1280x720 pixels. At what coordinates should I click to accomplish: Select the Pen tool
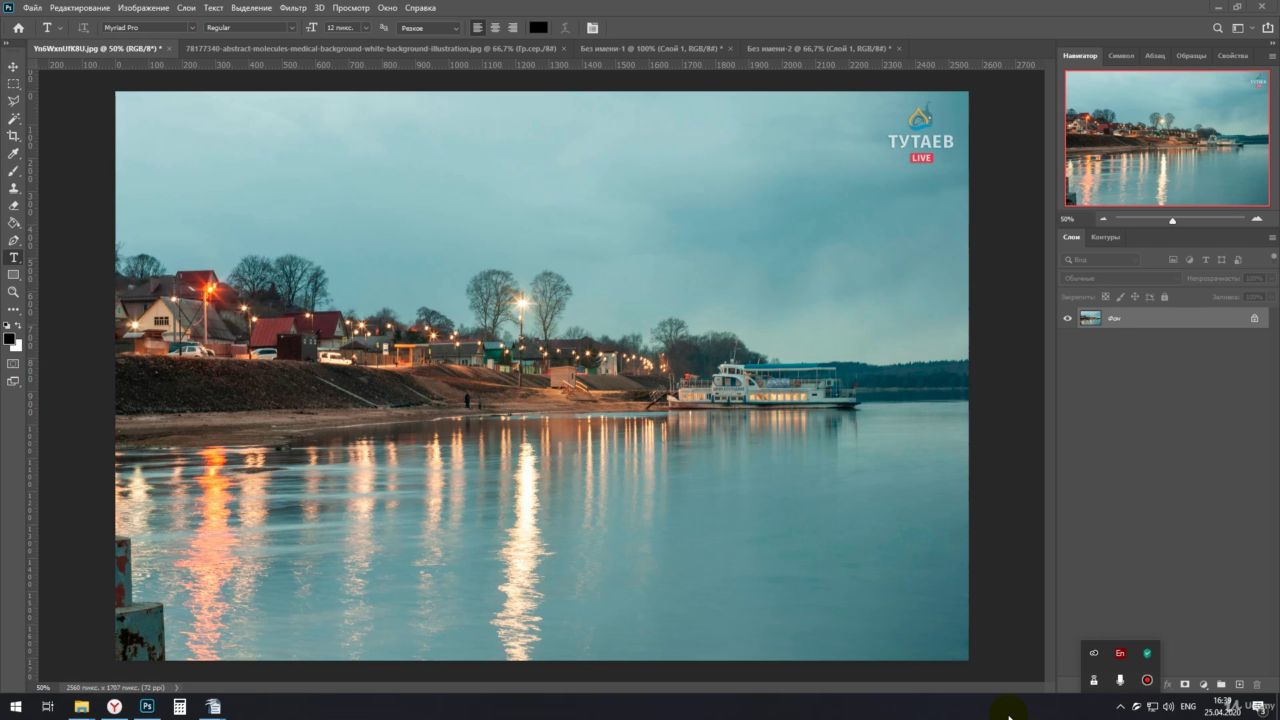(13, 240)
